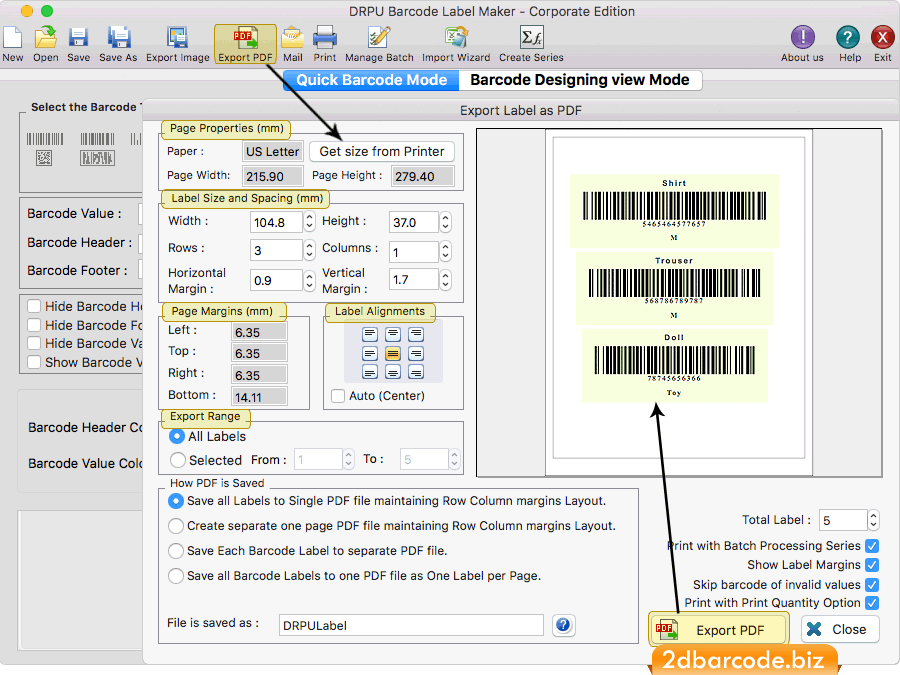Adjust label Height stepper
Image resolution: width=900 pixels, height=675 pixels.
pos(445,222)
